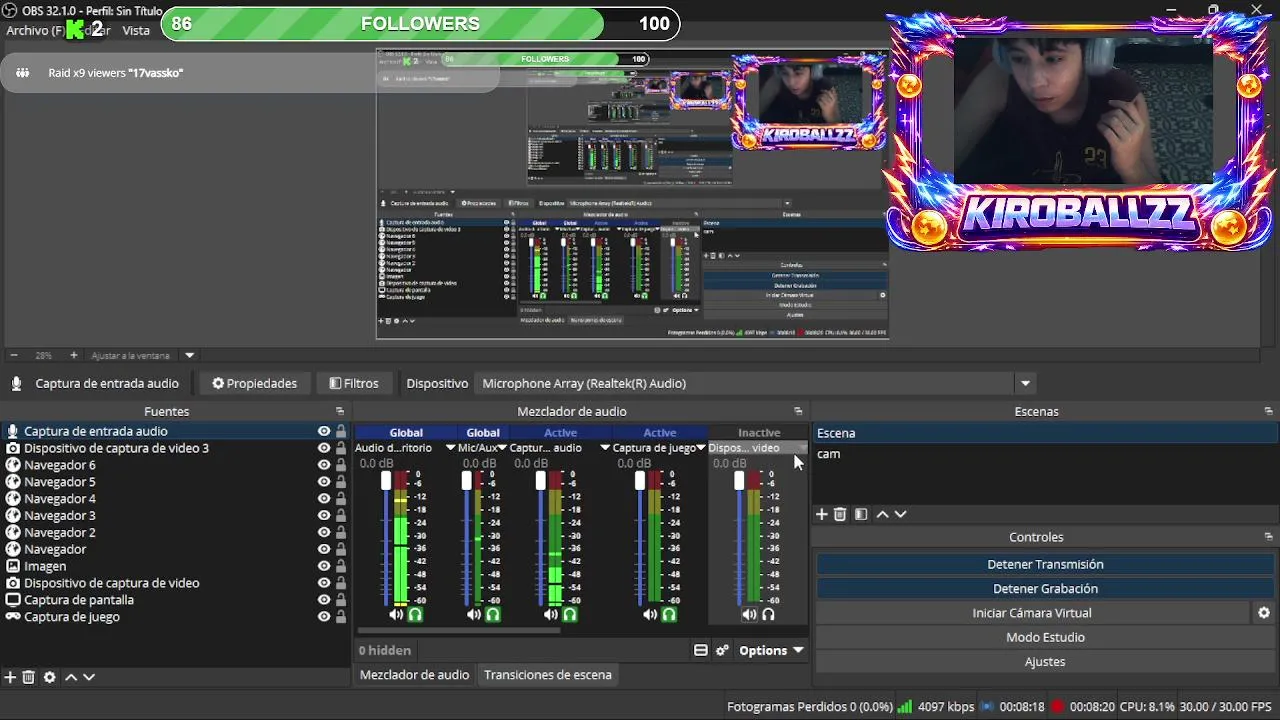
Task: Click Detener Grabación button
Action: pyautogui.click(x=1045, y=589)
